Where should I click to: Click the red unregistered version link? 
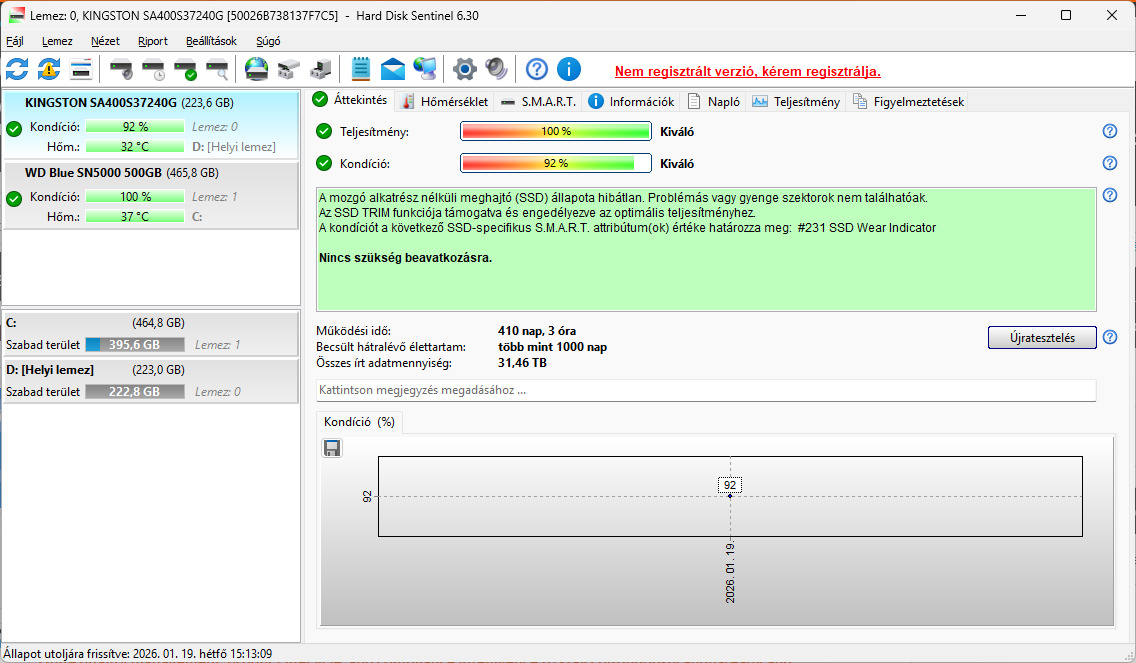pyautogui.click(x=748, y=72)
